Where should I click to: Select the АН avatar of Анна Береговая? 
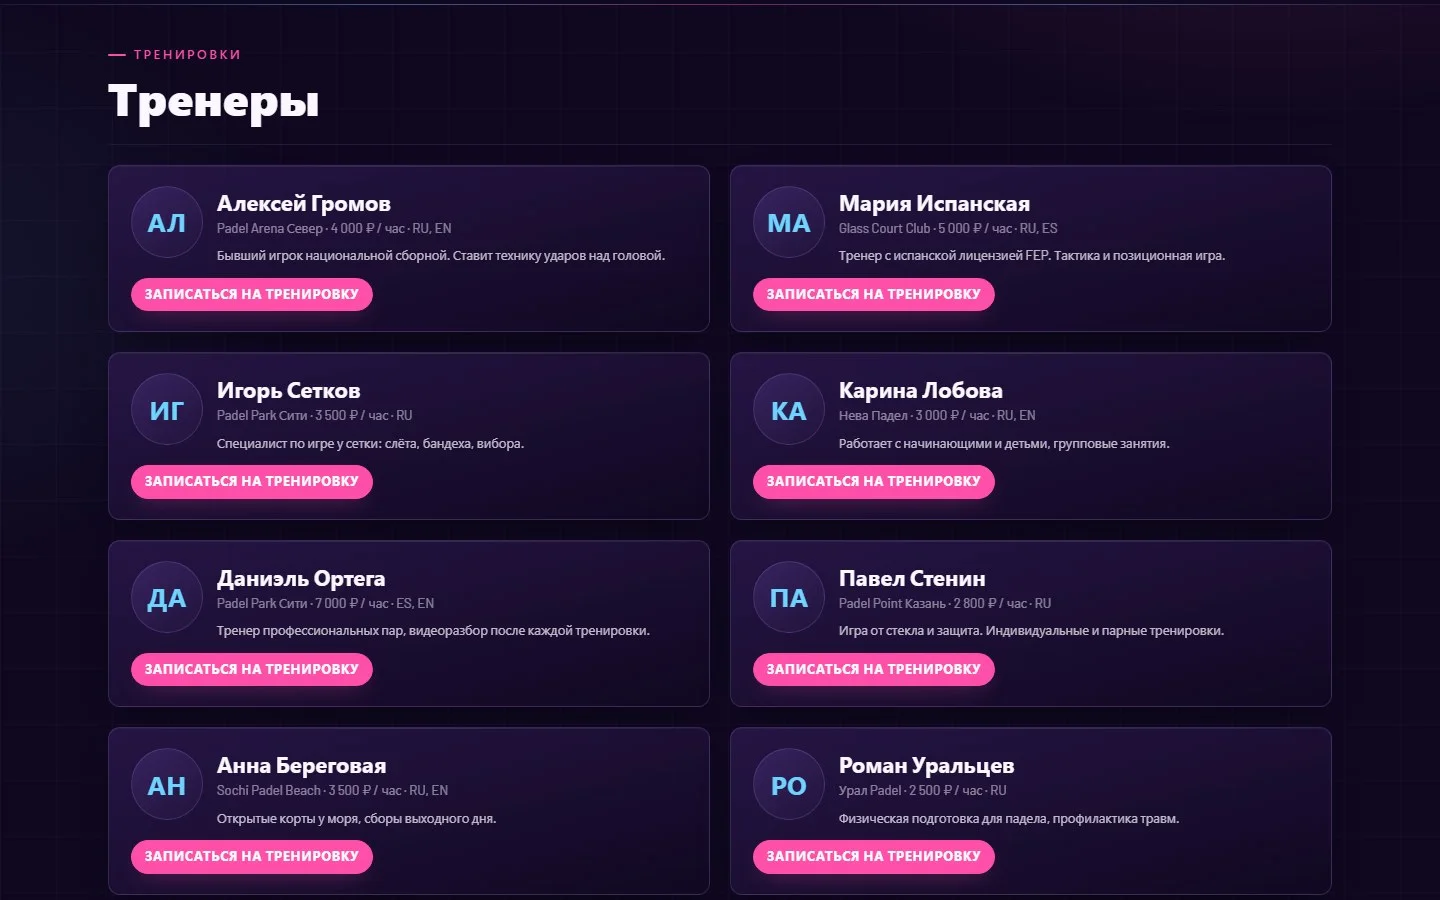coord(167,785)
